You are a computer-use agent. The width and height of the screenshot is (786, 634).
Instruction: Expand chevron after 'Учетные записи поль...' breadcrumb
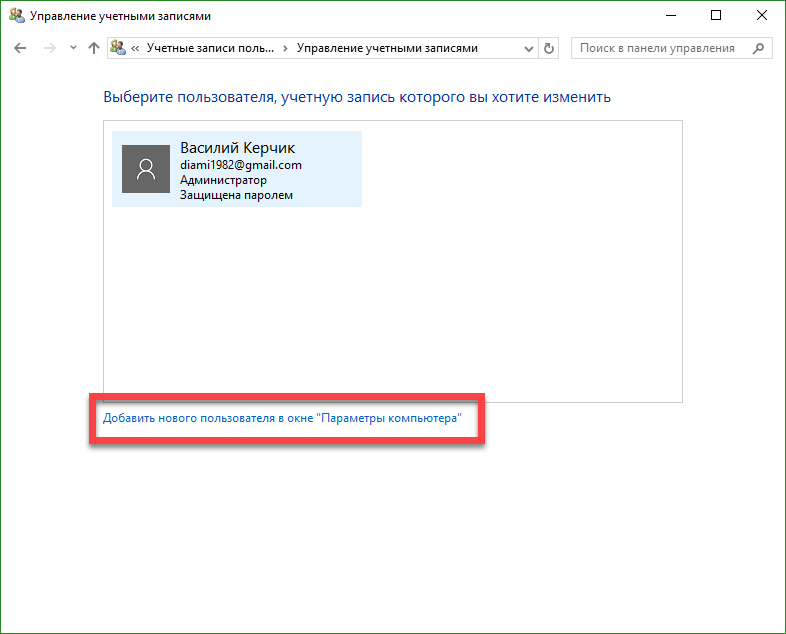coord(285,48)
